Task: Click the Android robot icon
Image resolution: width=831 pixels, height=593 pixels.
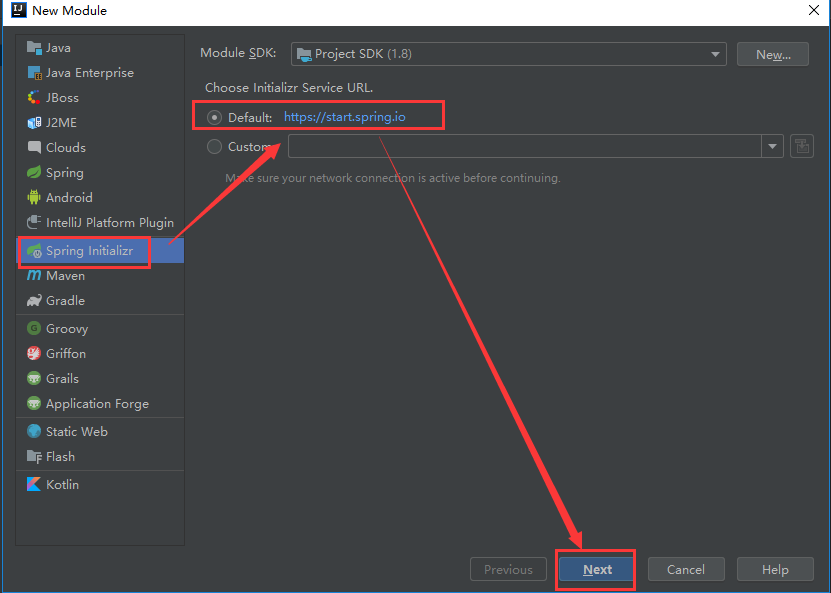Action: click(x=34, y=197)
